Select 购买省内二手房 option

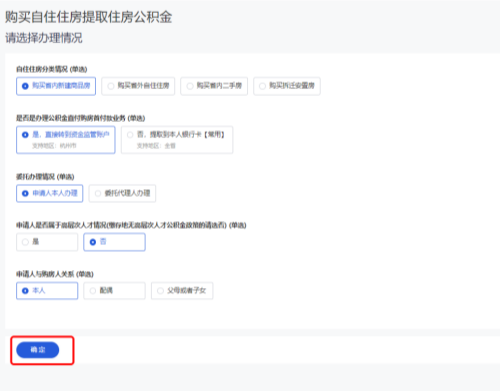tap(214, 86)
